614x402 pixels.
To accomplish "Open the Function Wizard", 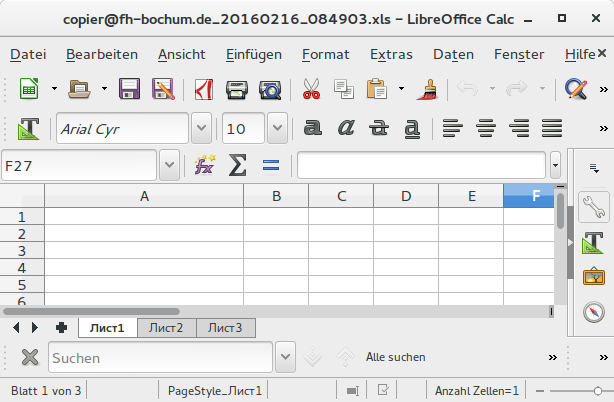I will [x=205, y=165].
